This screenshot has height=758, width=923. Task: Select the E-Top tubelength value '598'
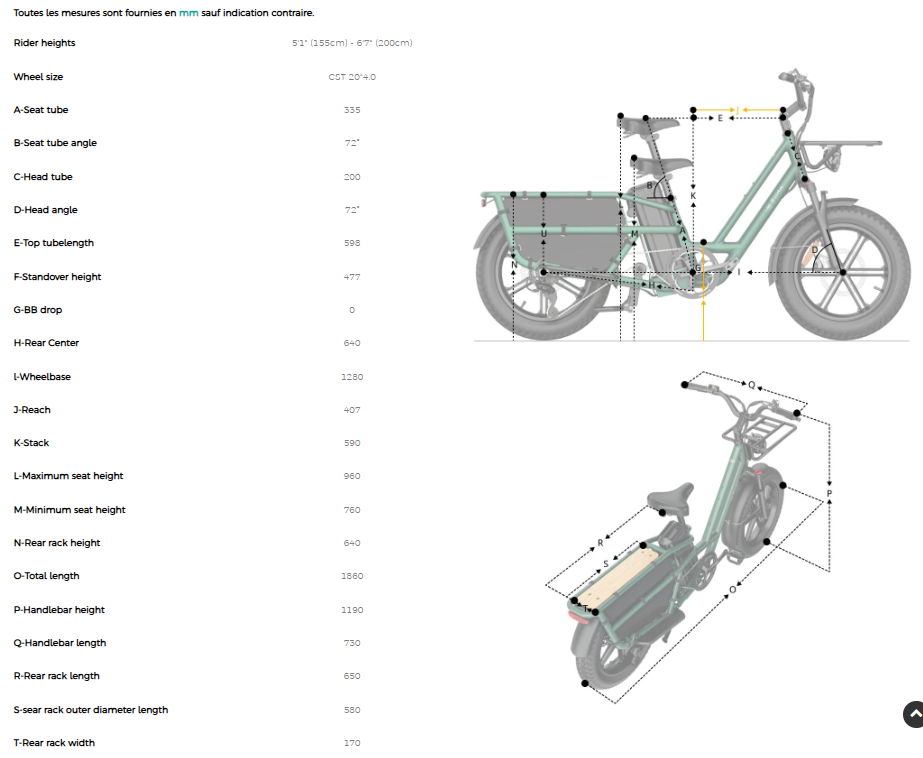pos(351,243)
